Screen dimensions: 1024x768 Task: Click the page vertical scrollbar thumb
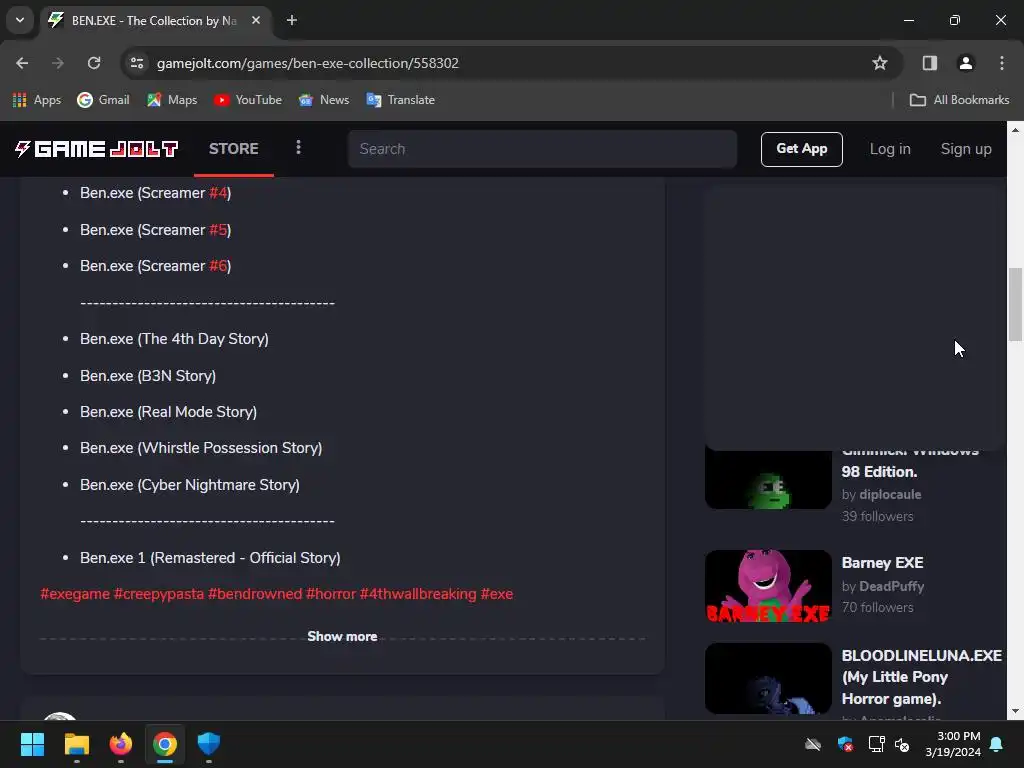coord(1015,304)
